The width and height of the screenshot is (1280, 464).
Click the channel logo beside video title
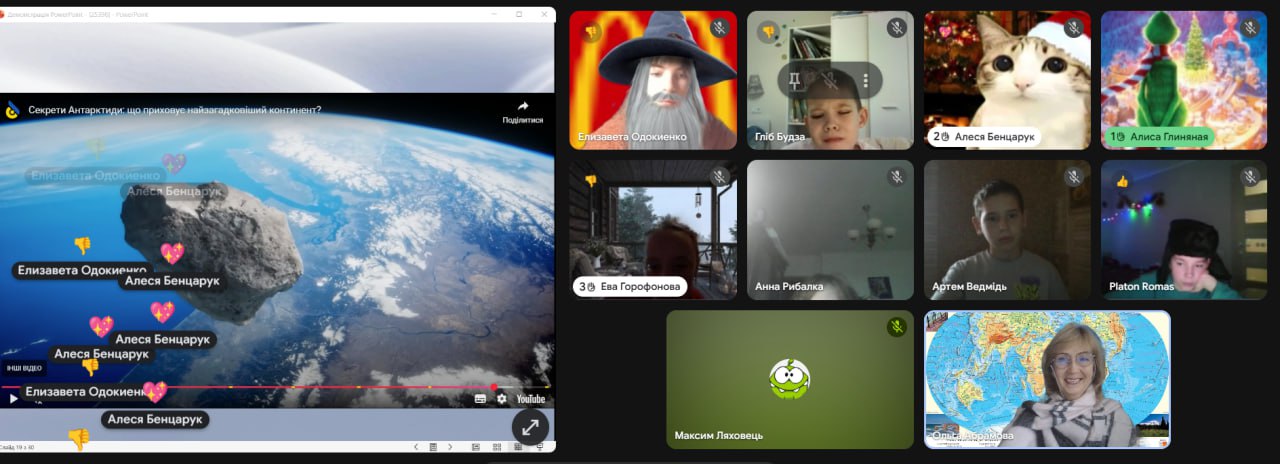[12, 110]
